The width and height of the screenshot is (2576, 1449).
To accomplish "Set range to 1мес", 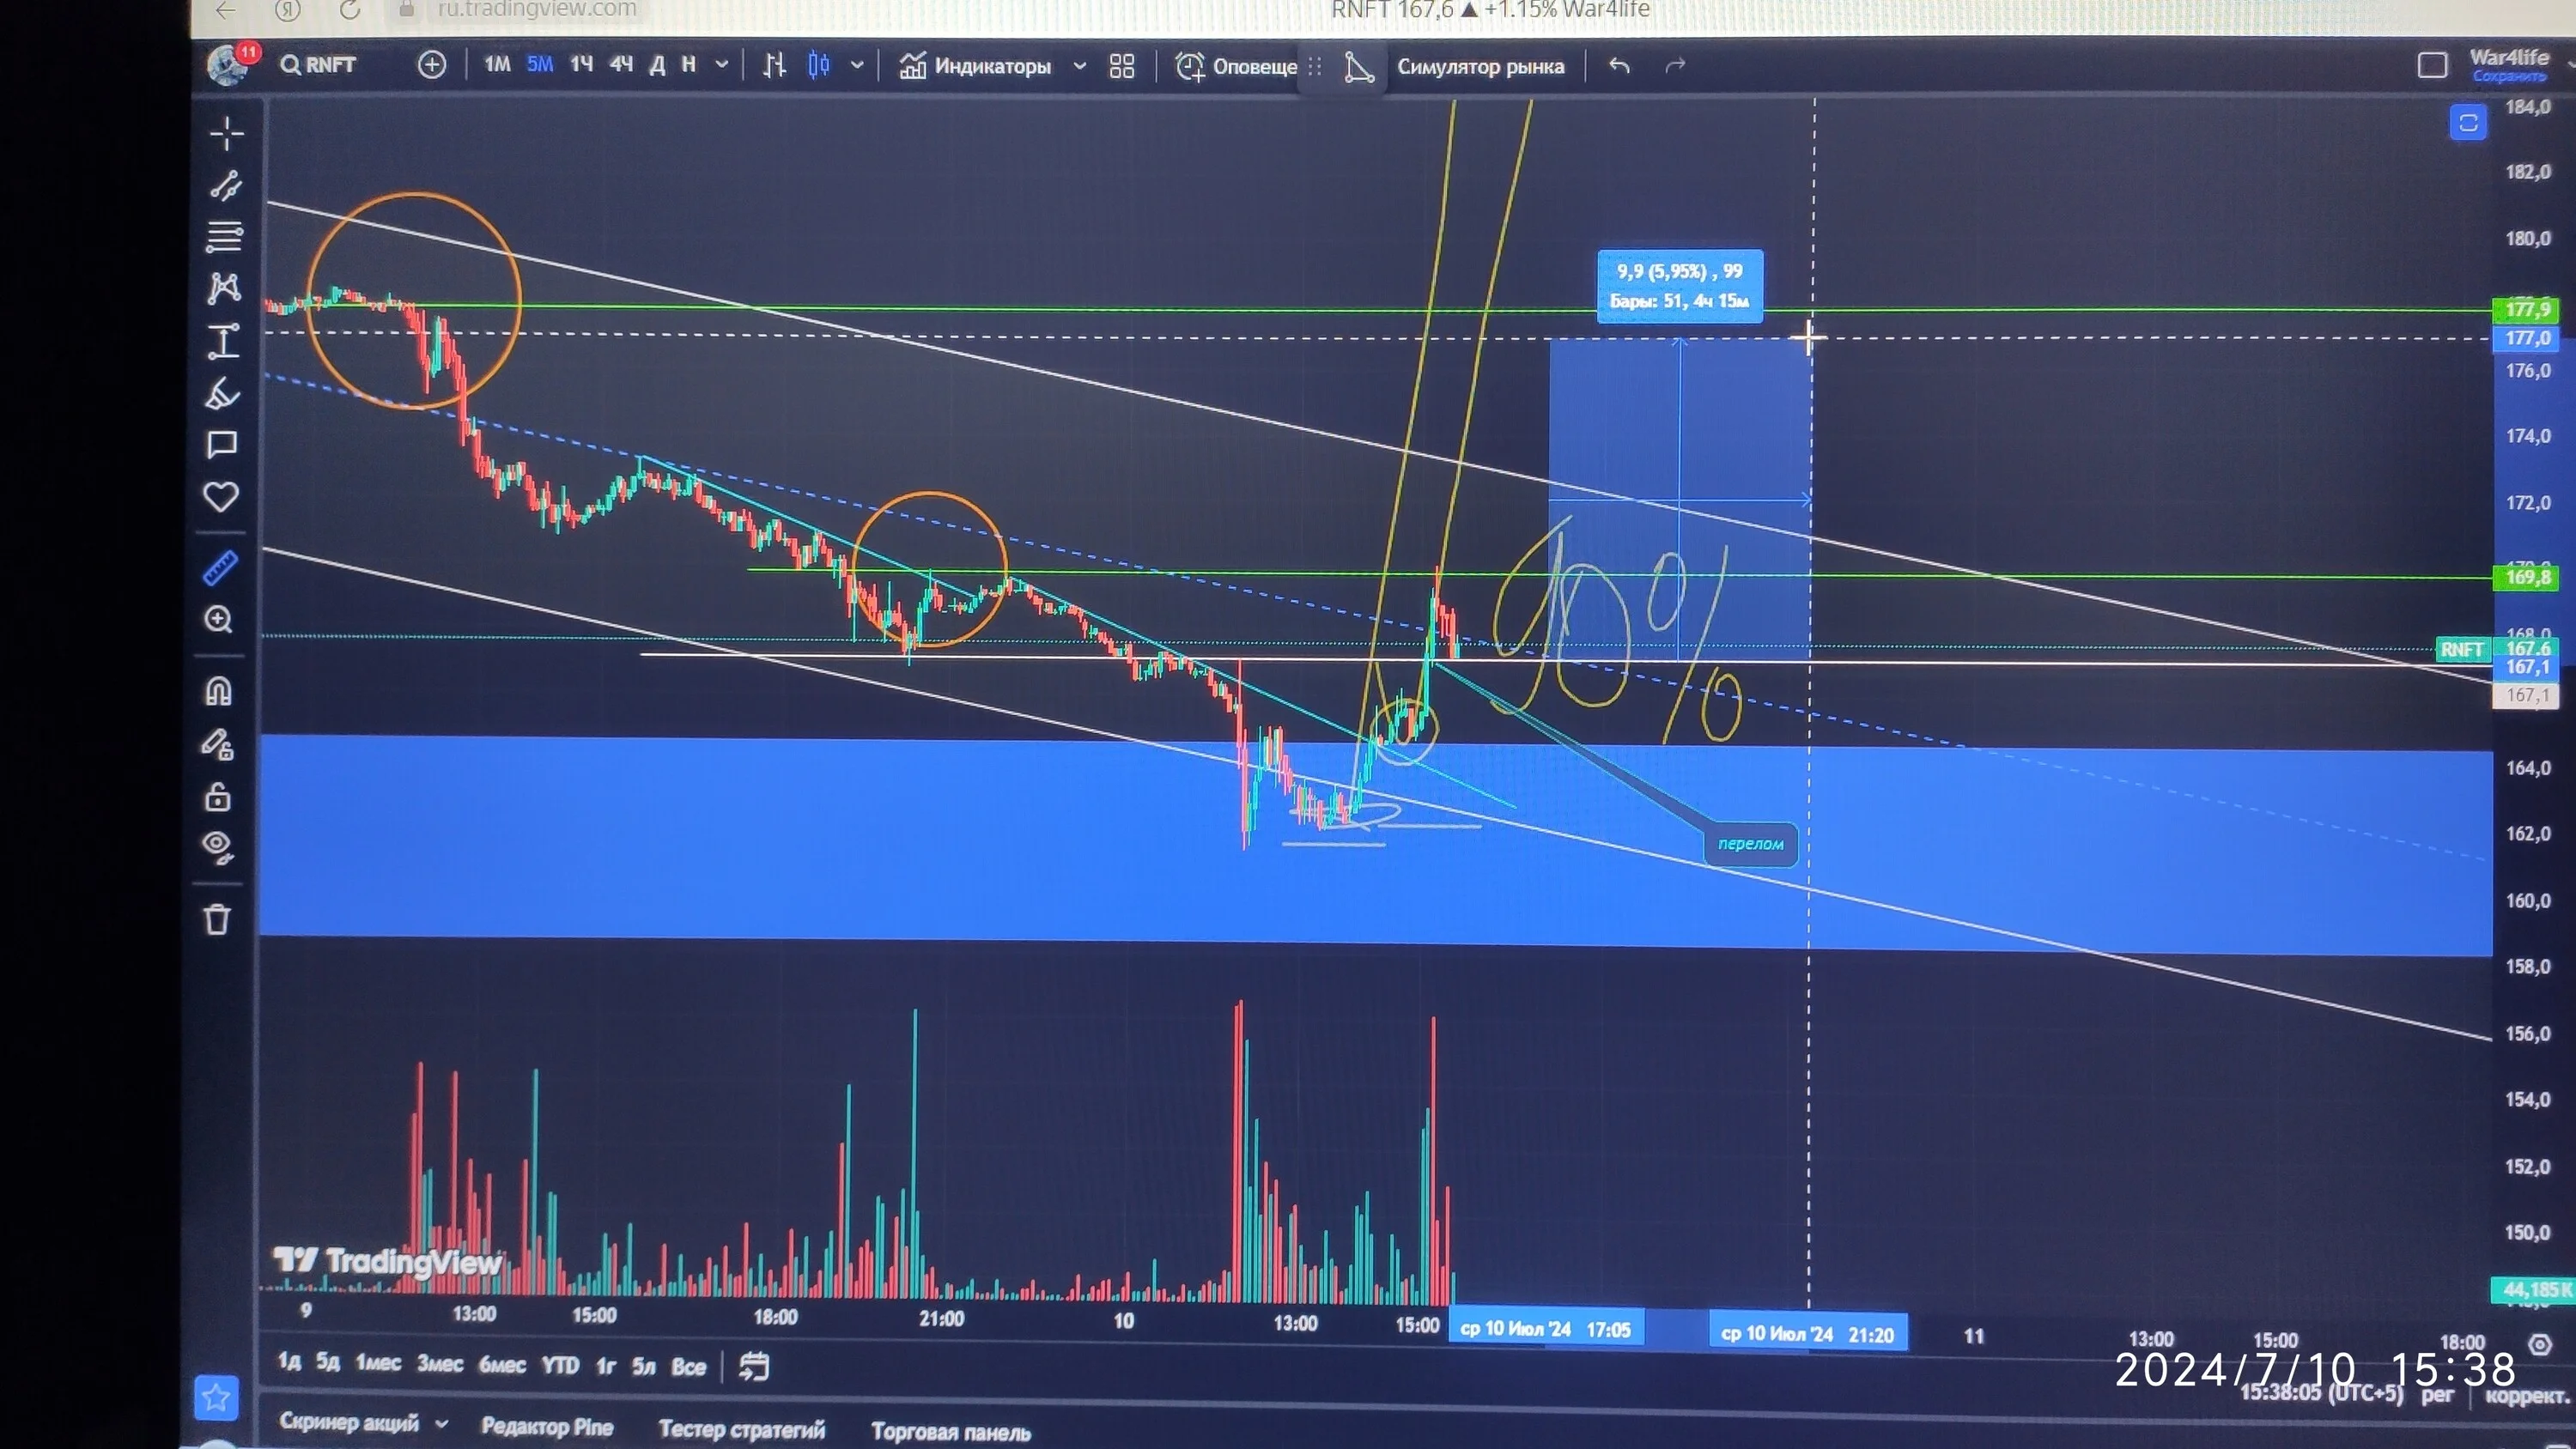I will 378,1362.
